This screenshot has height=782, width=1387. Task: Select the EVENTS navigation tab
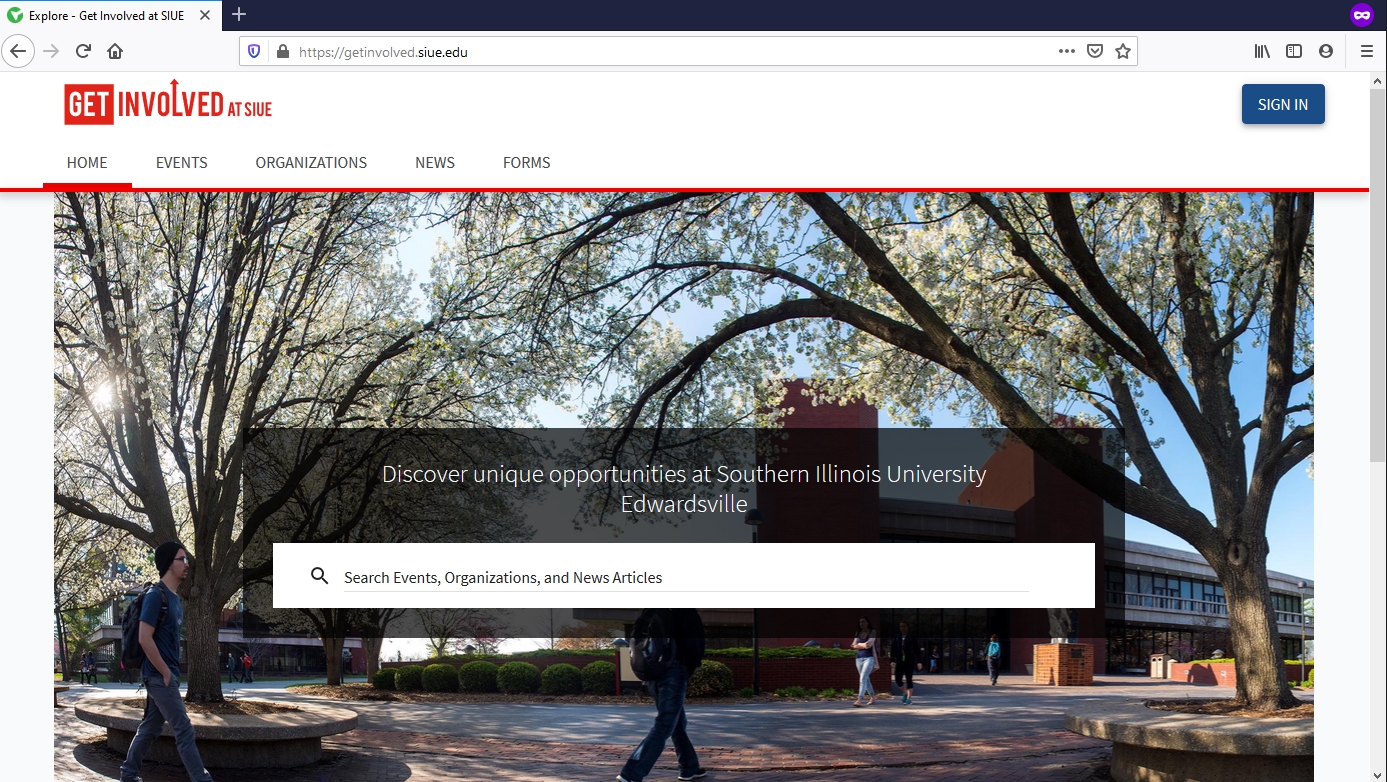[x=182, y=163]
